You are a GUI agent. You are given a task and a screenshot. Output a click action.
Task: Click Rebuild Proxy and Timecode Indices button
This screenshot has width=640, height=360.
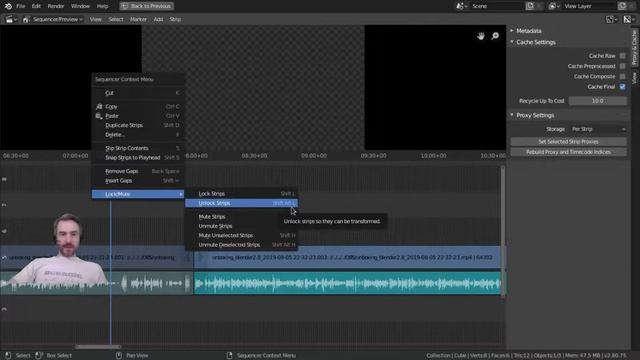point(569,152)
